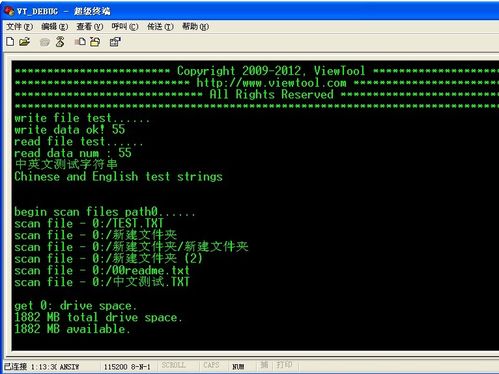Click the SCROLL indicator in status bar

tap(173, 365)
